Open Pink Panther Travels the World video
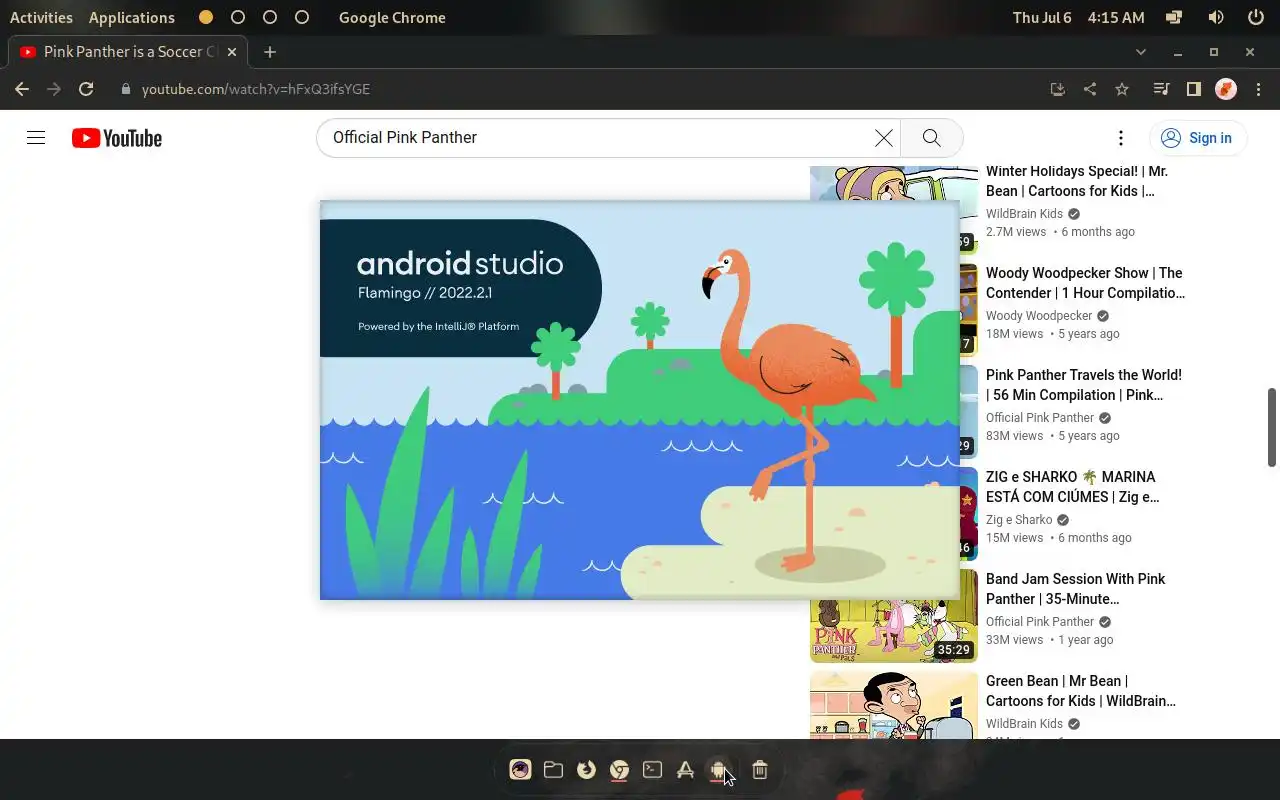Viewport: 1280px width, 800px height. pyautogui.click(x=1084, y=385)
